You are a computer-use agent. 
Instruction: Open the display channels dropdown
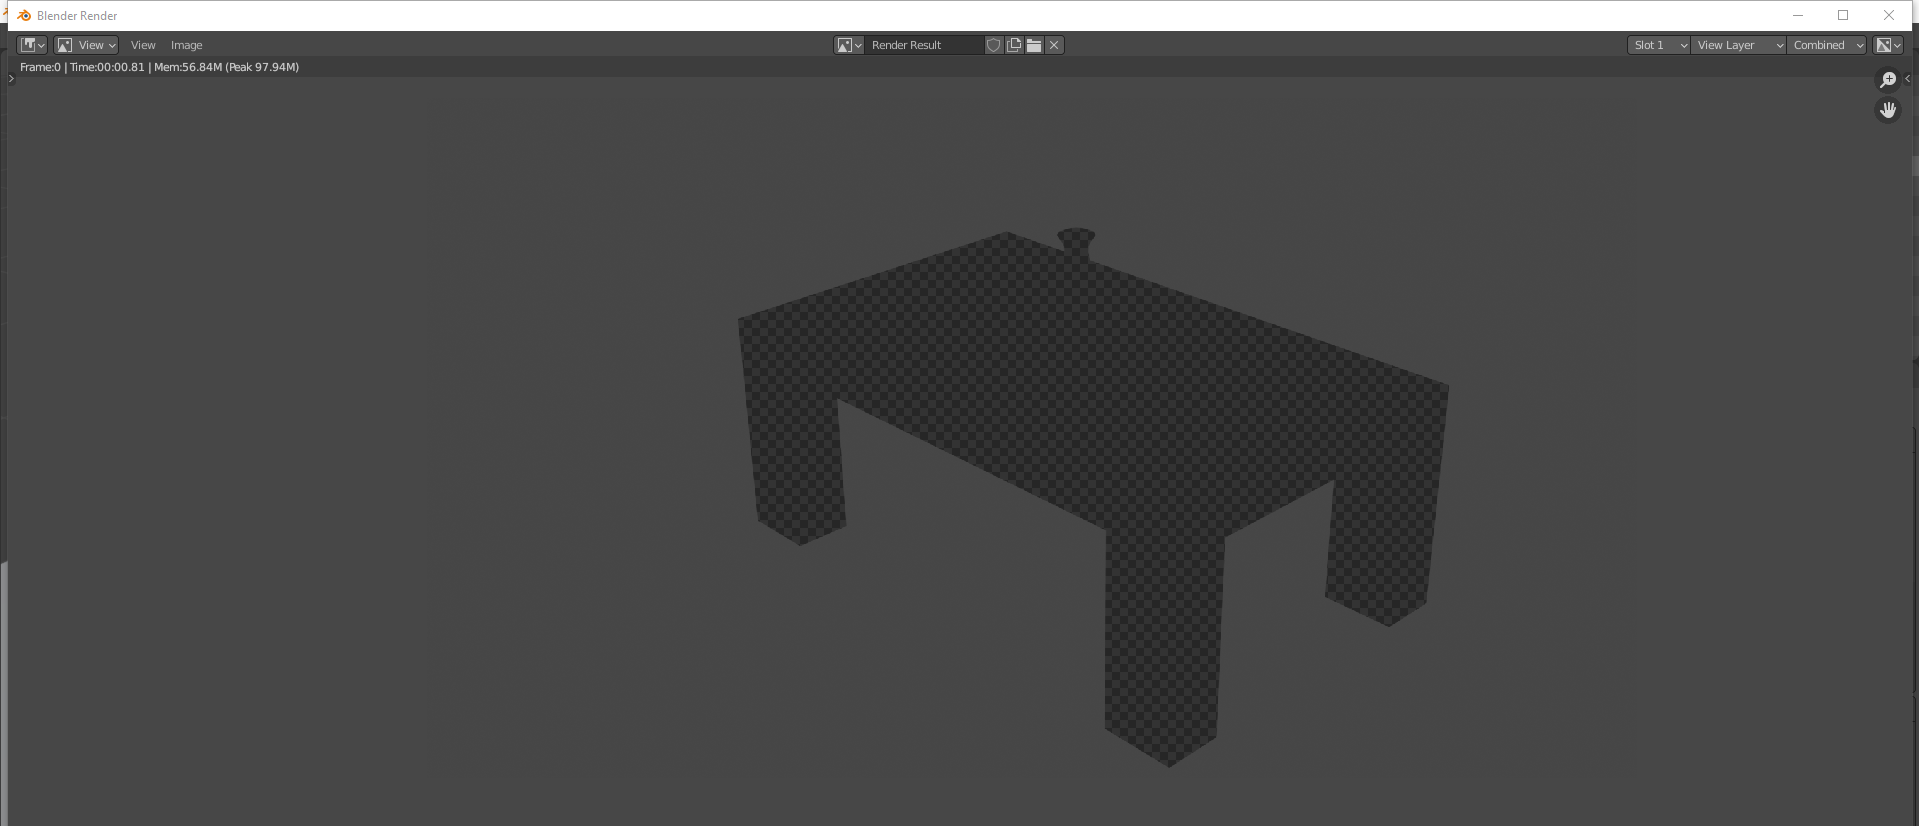point(1888,45)
